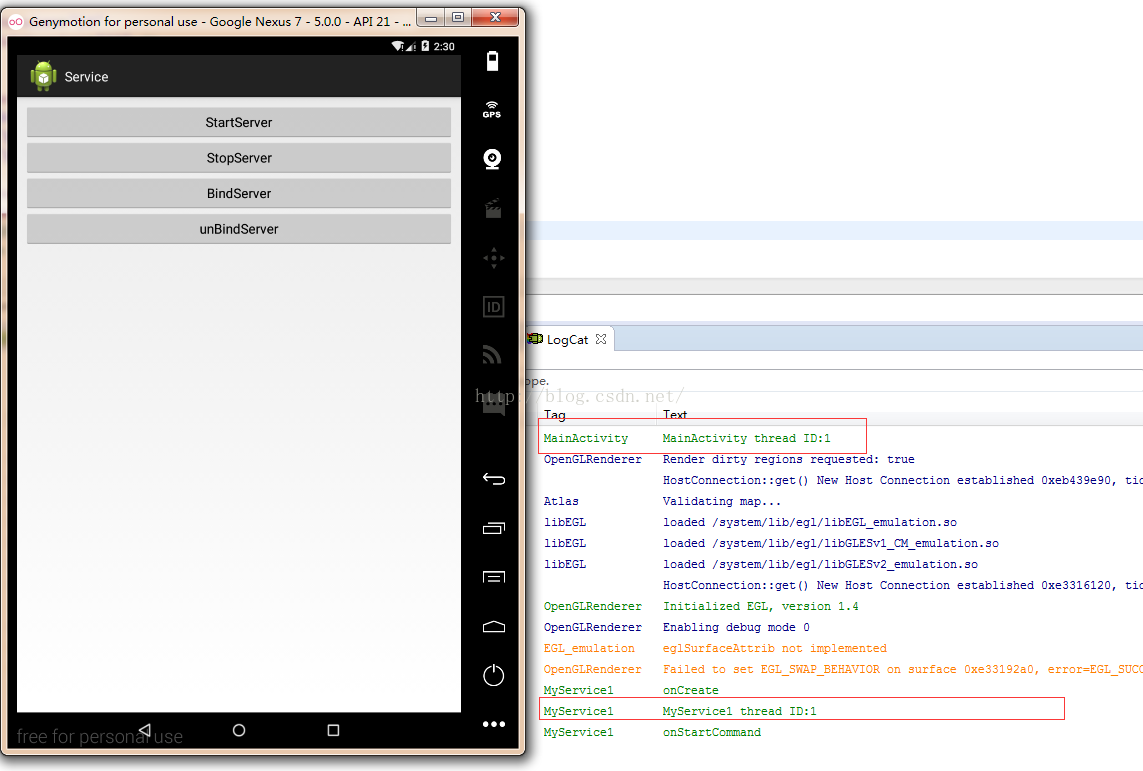Click the Text column header in LogCat
The image size is (1143, 771).
point(675,415)
